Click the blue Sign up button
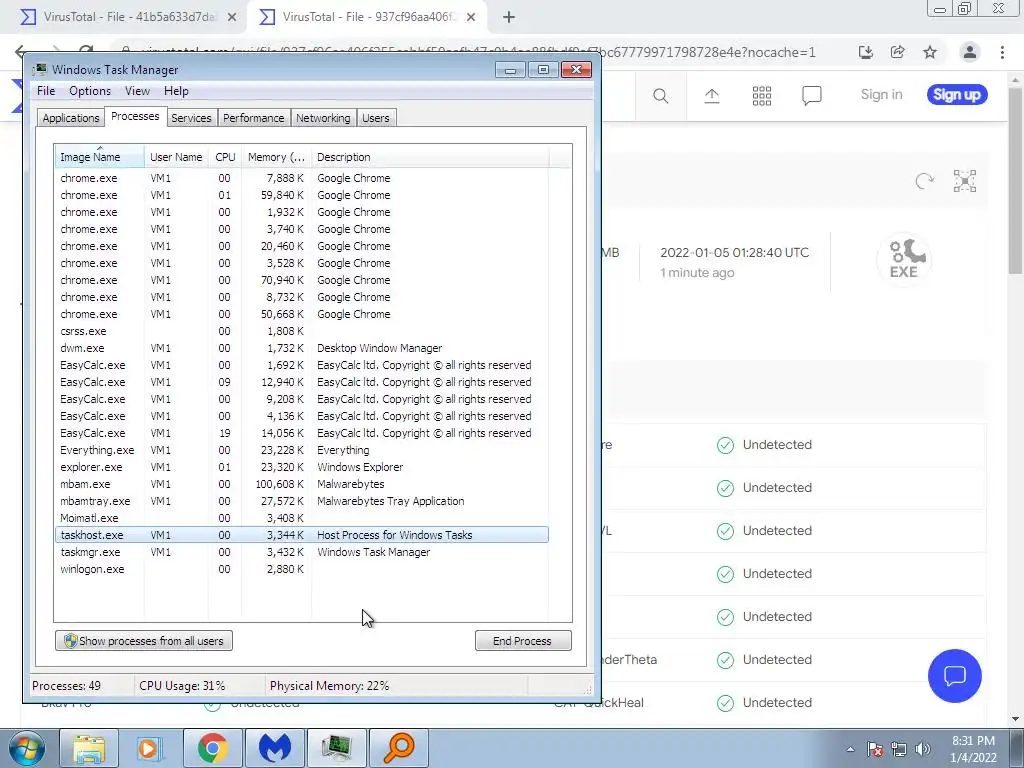The height and width of the screenshot is (768, 1024). (957, 95)
